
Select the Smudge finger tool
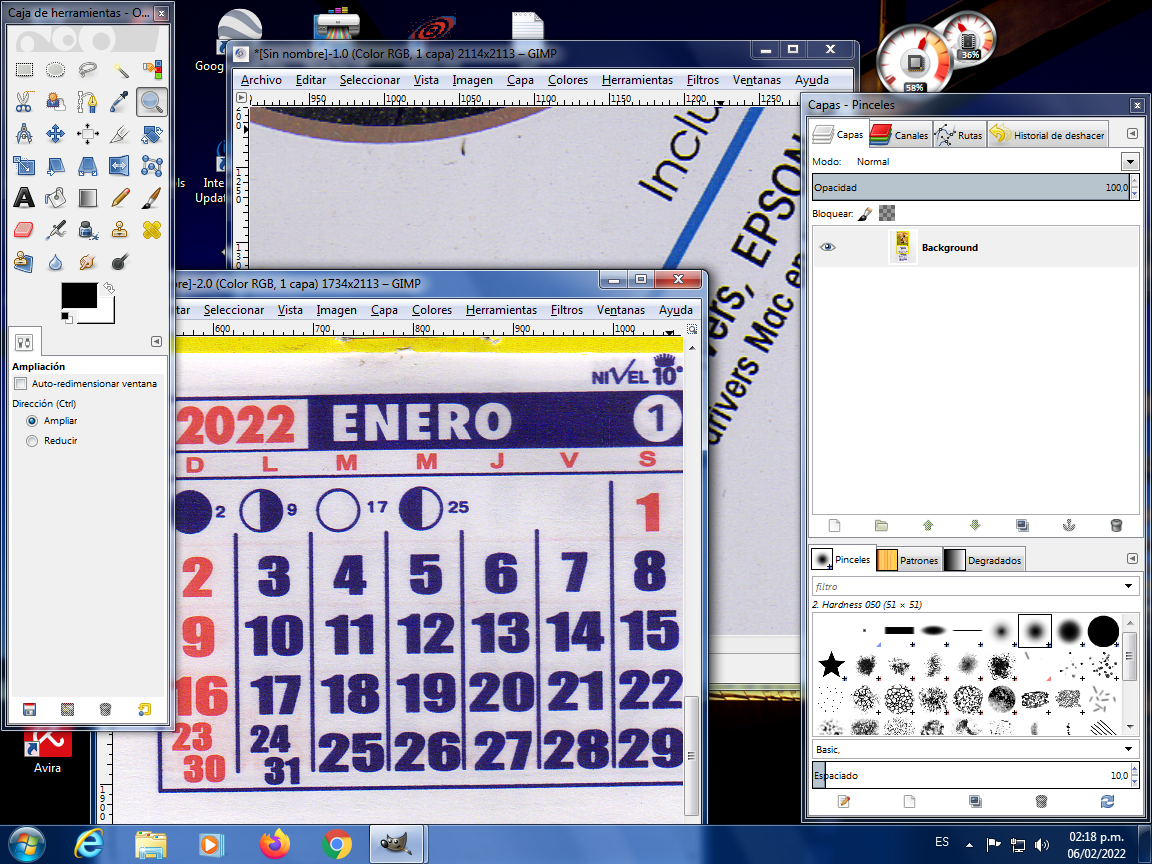(87, 262)
